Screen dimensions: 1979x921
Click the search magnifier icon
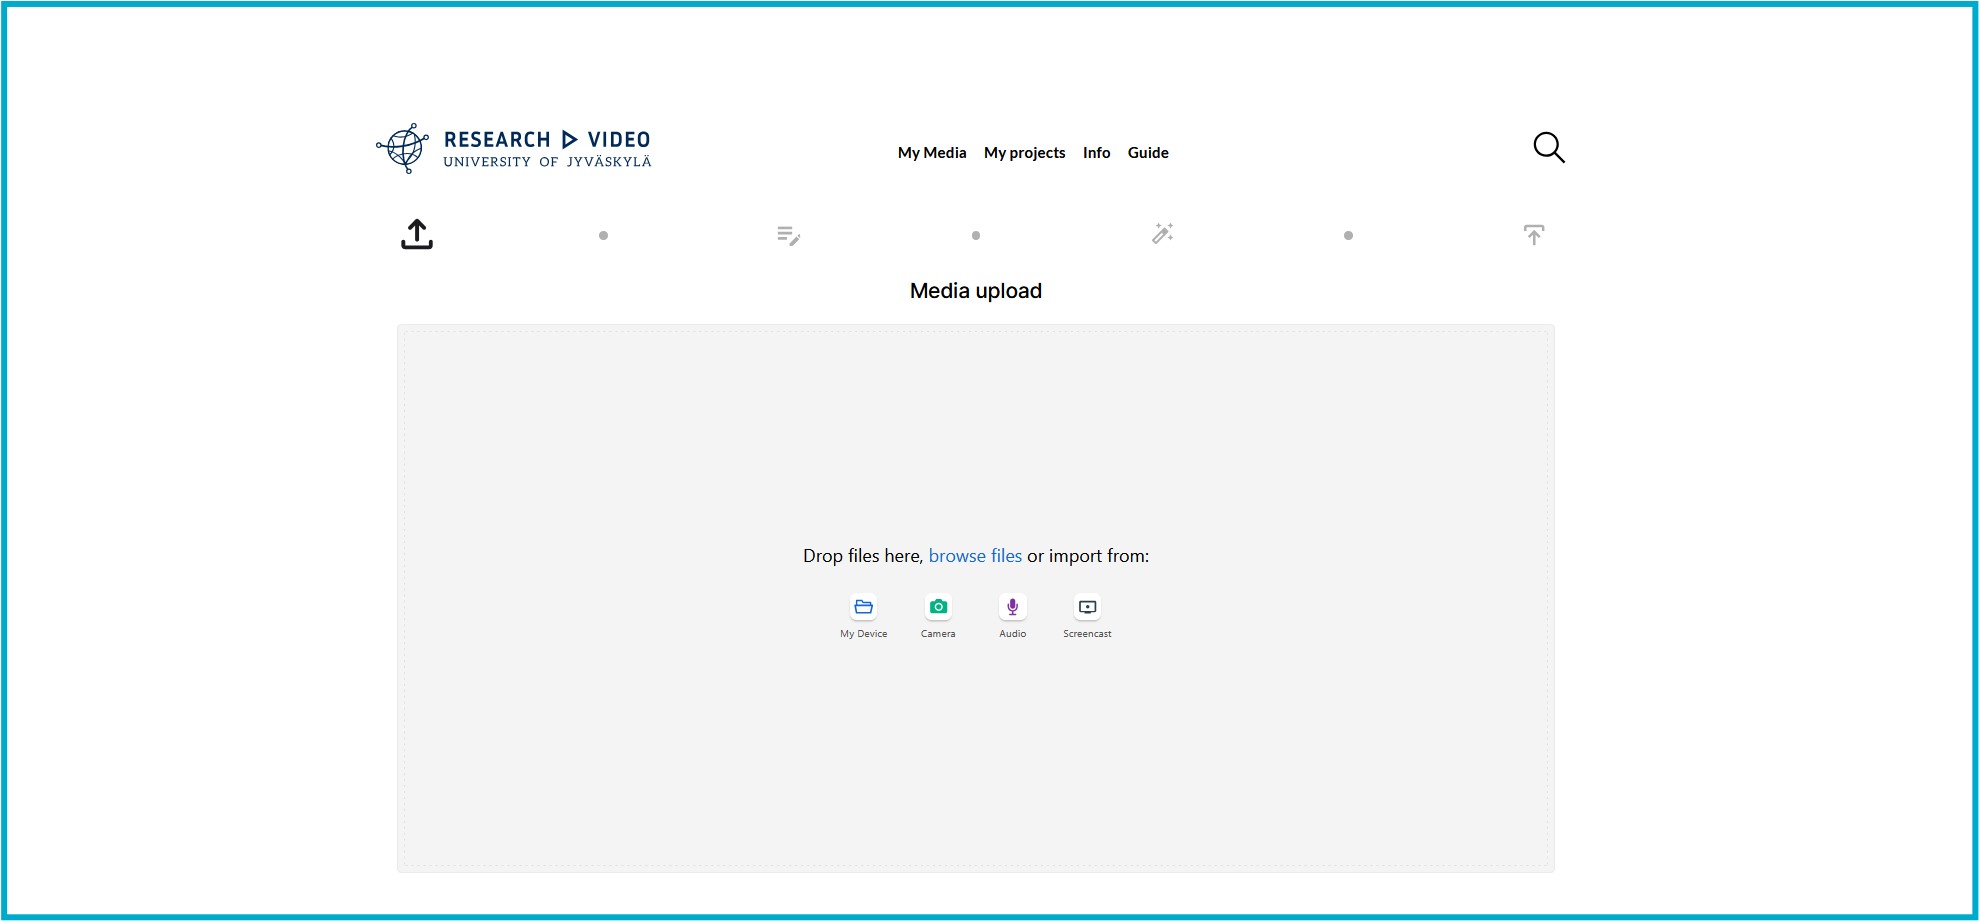[x=1548, y=148]
